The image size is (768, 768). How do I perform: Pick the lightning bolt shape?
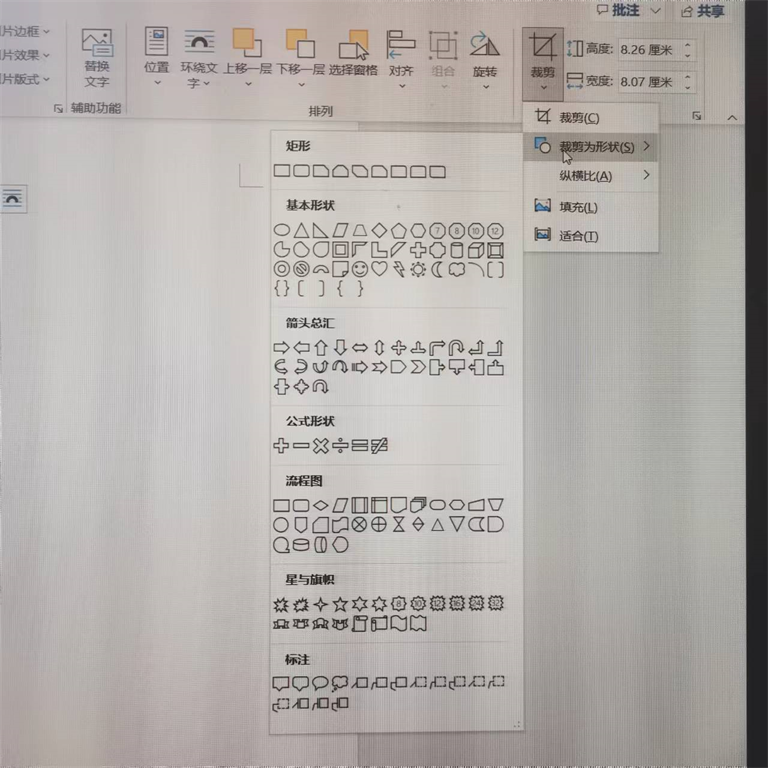pos(398,269)
